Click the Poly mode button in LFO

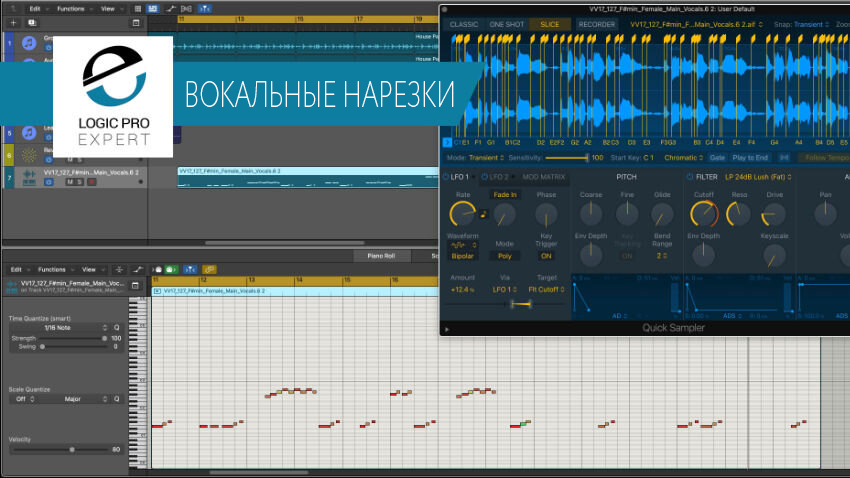(x=505, y=256)
